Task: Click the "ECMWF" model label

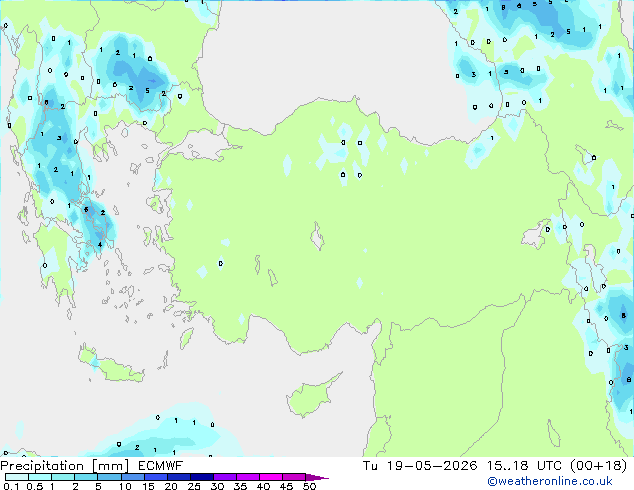Action: tap(161, 466)
